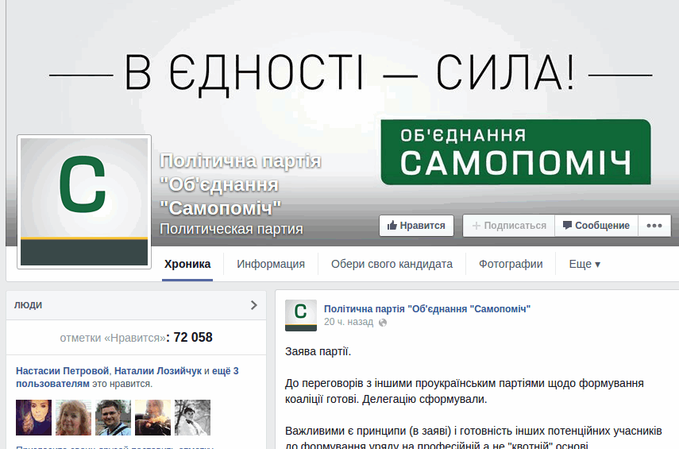The image size is (679, 449).
Task: Open the page profile picture with the green C
Action: pyautogui.click(x=84, y=202)
